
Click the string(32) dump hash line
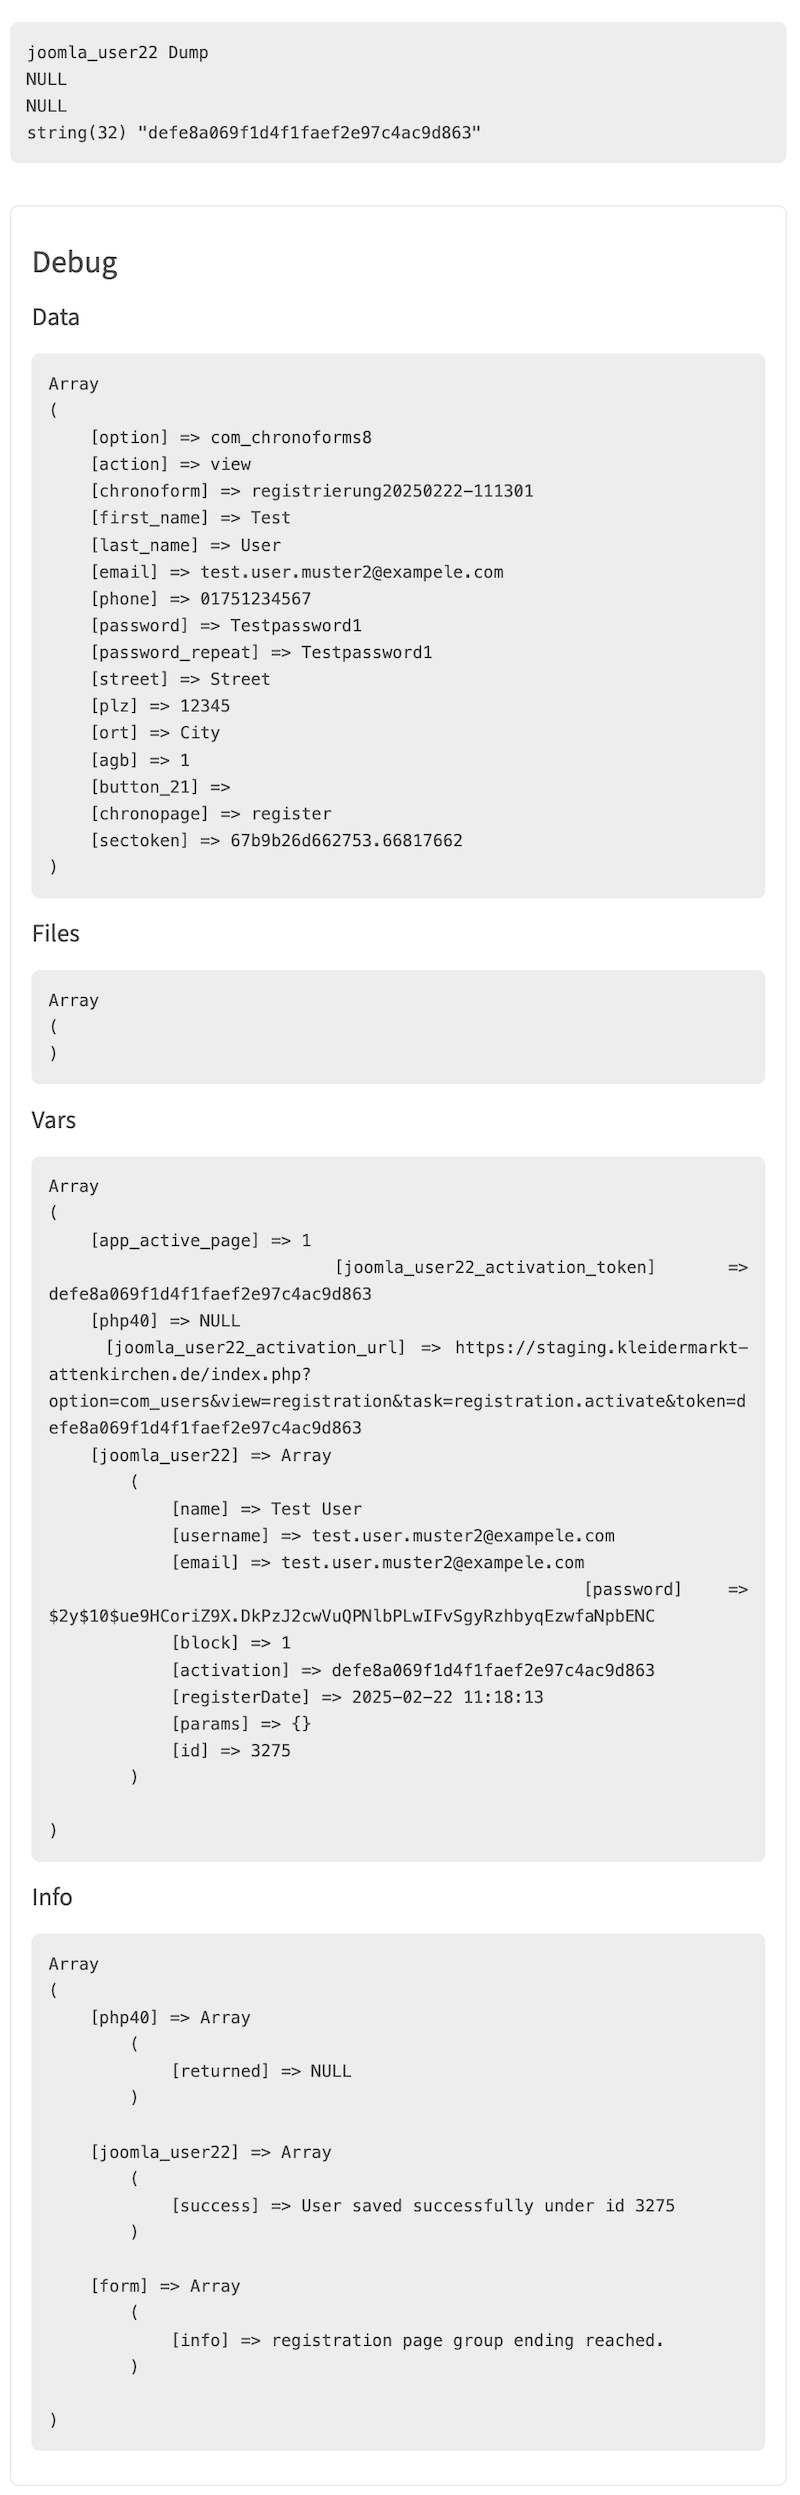(254, 132)
